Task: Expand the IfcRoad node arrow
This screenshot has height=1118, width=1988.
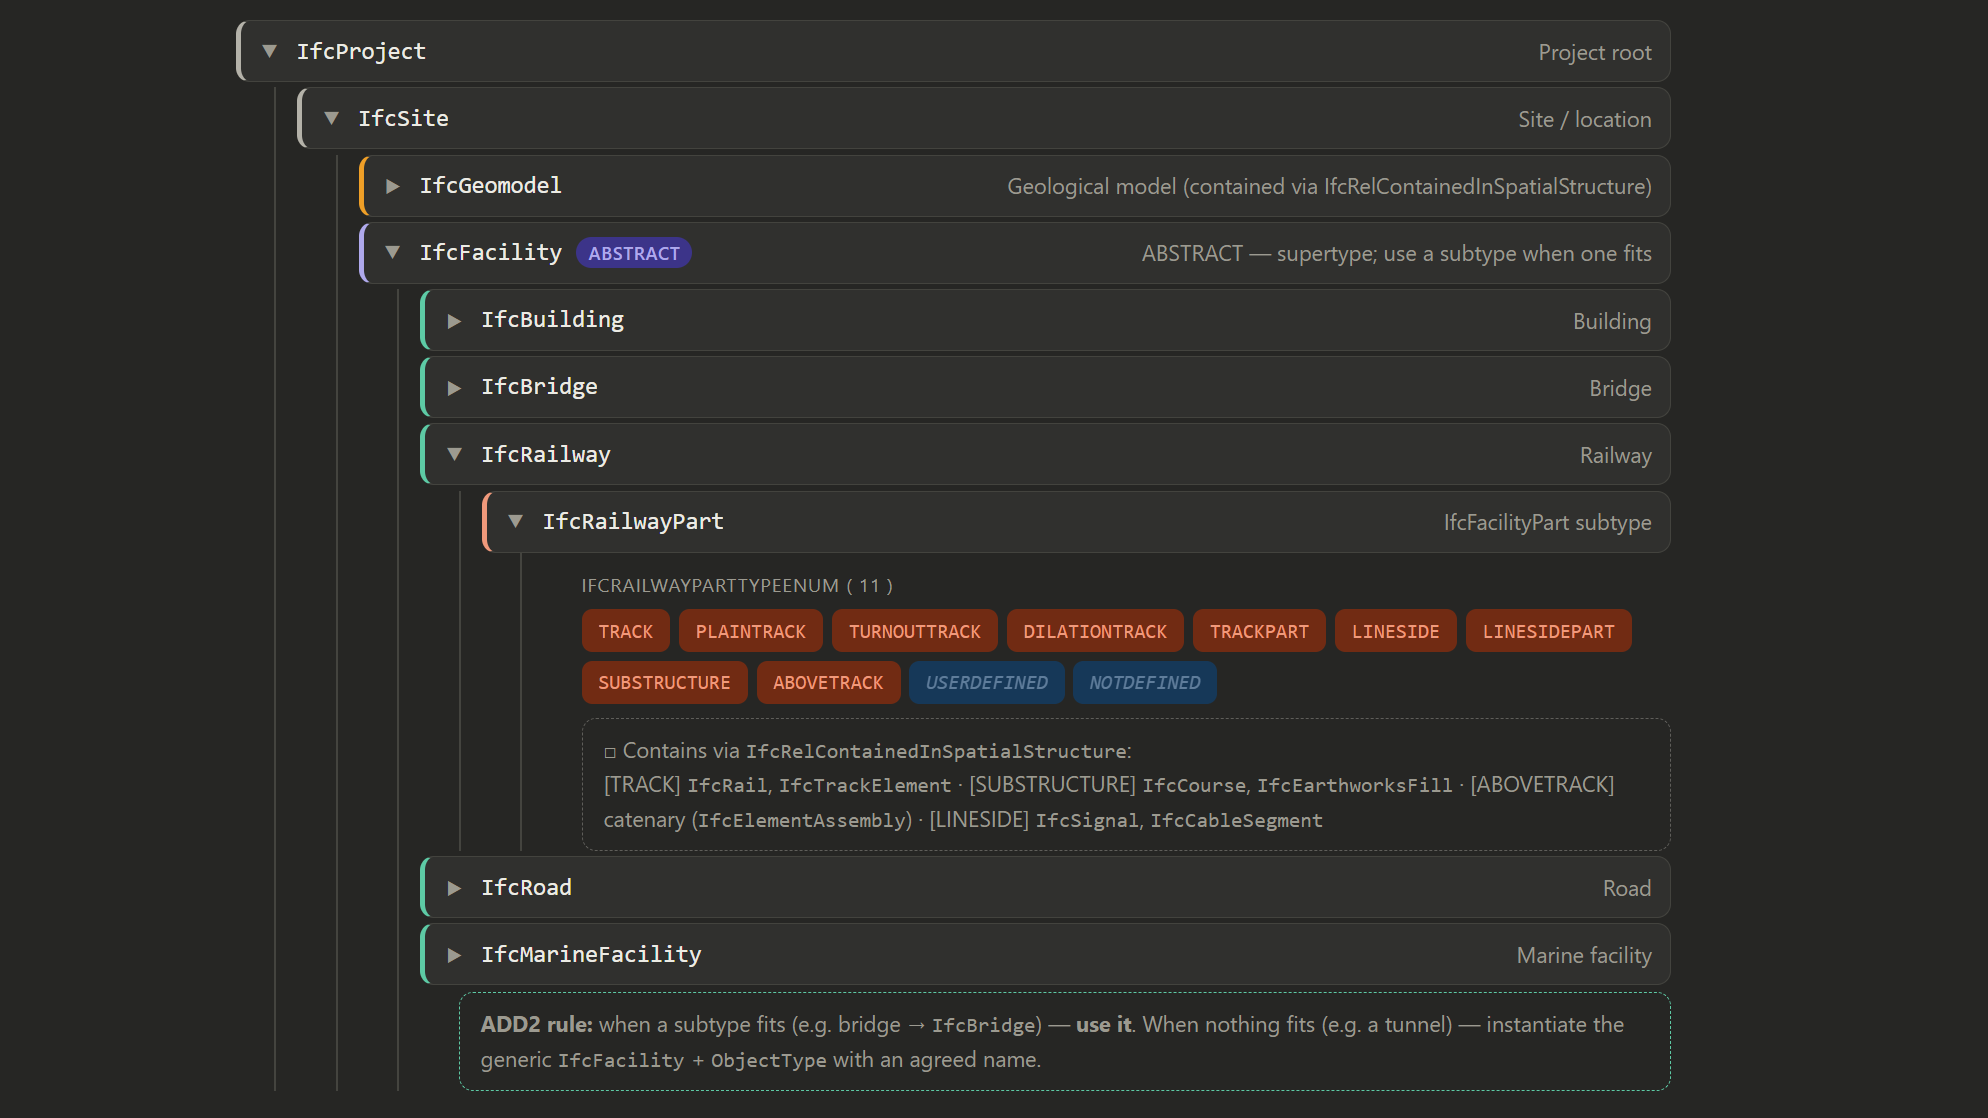Action: click(454, 888)
